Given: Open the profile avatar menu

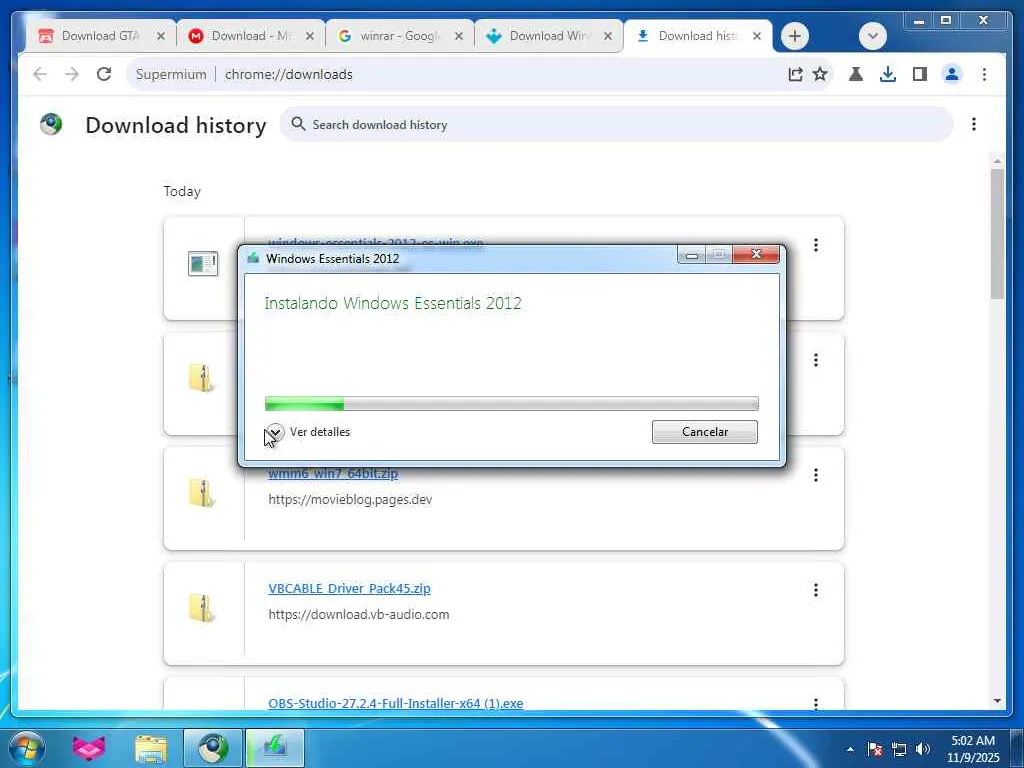Looking at the screenshot, I should tap(952, 74).
